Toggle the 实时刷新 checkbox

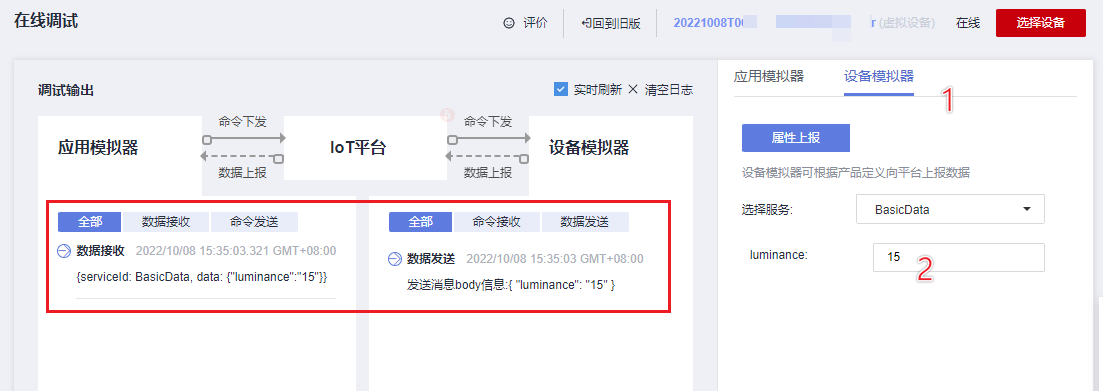(561, 90)
